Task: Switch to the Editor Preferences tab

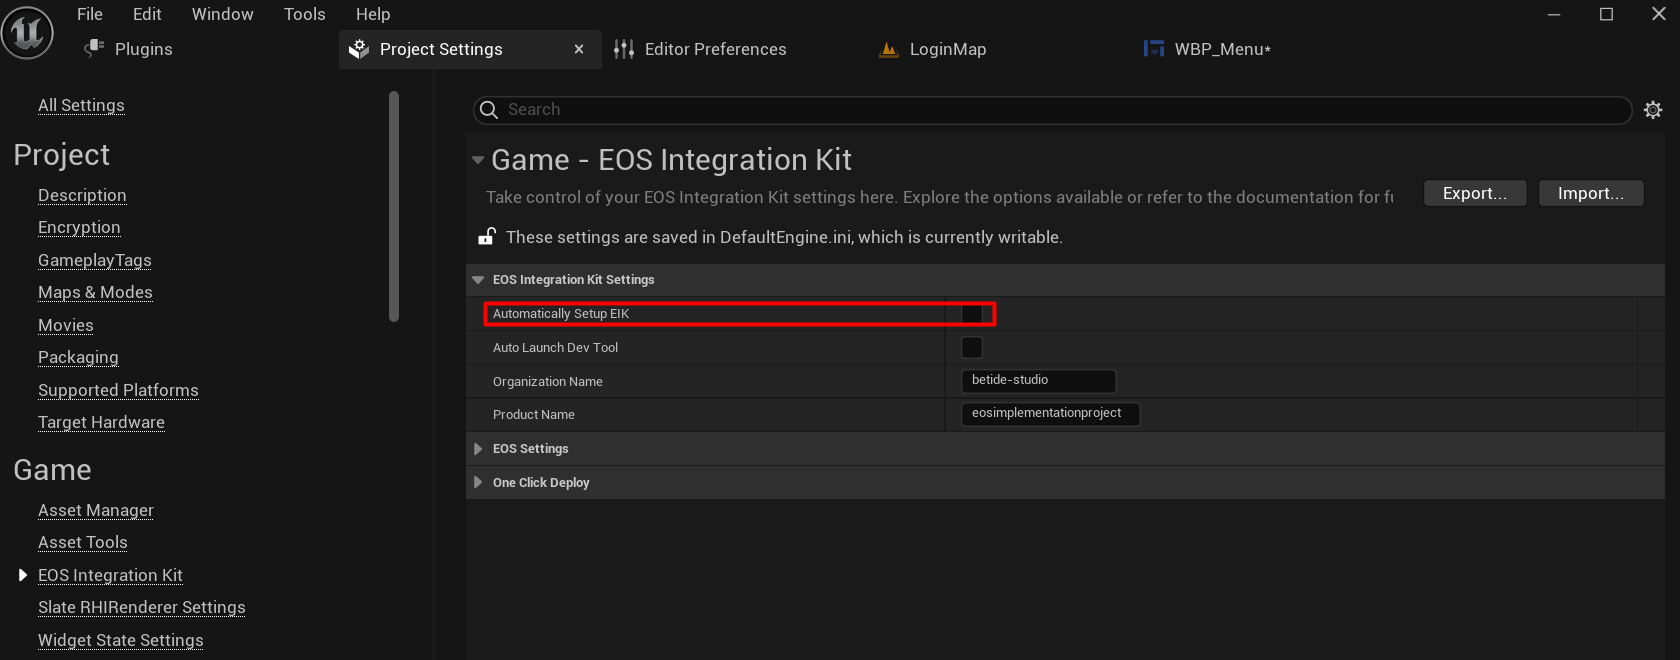Action: click(715, 49)
